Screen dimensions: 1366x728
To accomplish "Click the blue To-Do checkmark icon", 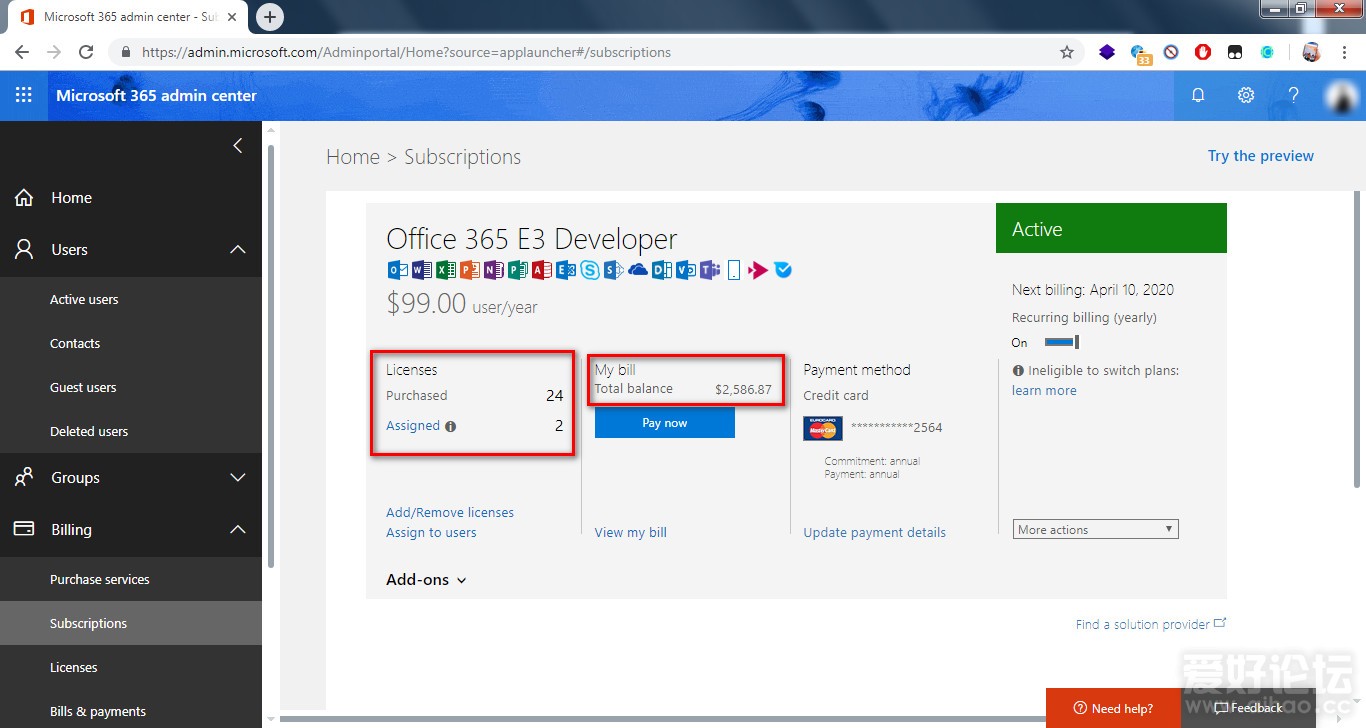I will click(783, 270).
